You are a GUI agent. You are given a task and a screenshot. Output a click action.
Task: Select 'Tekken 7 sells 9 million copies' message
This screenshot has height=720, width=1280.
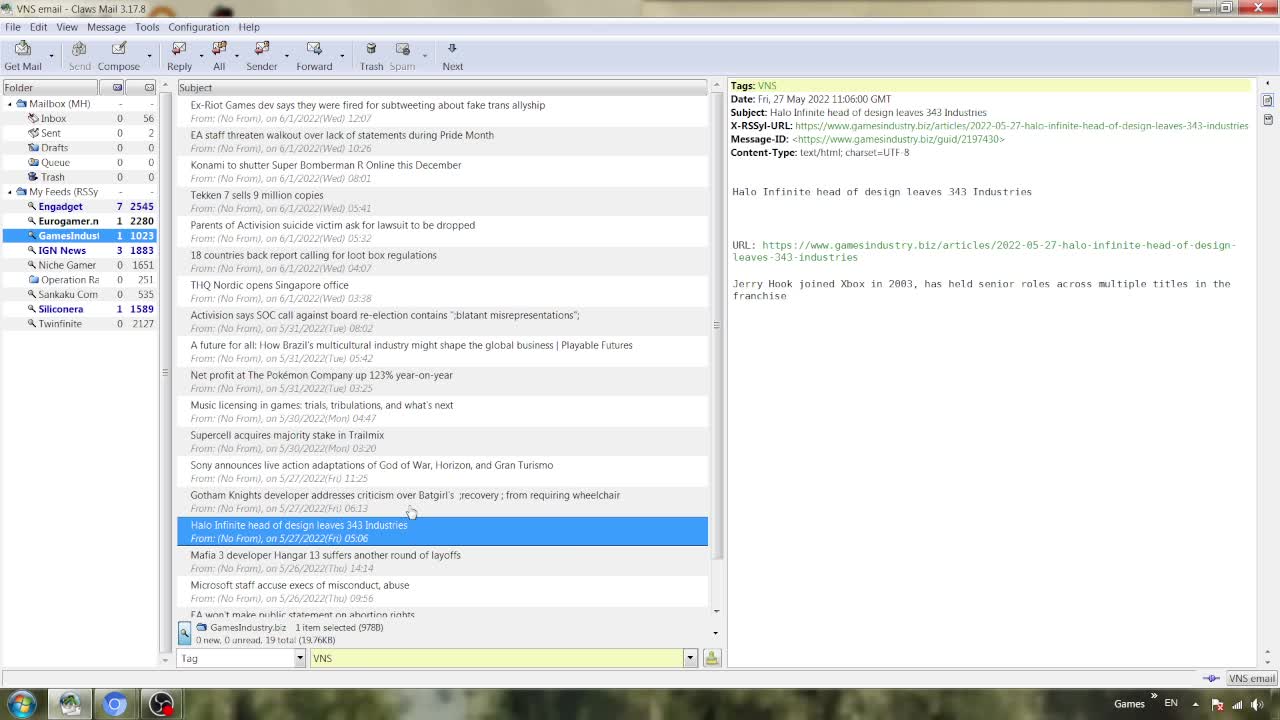click(x=442, y=201)
